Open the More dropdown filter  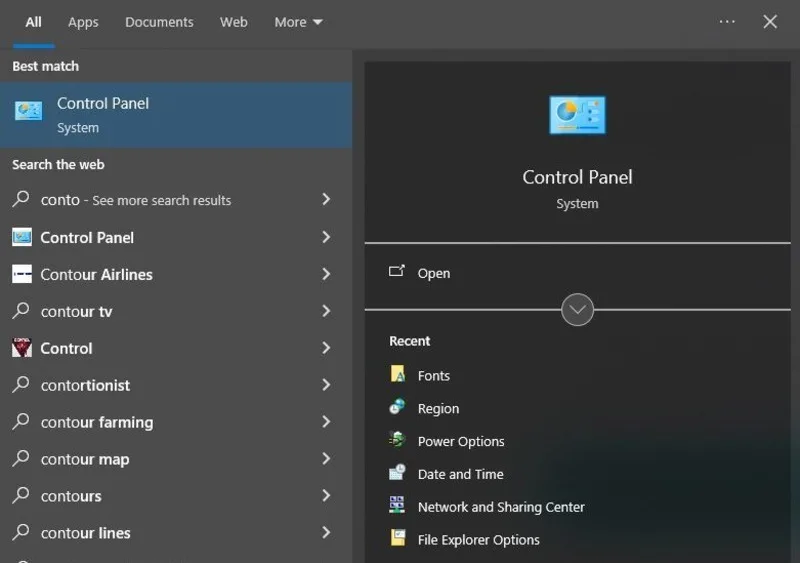(x=298, y=22)
